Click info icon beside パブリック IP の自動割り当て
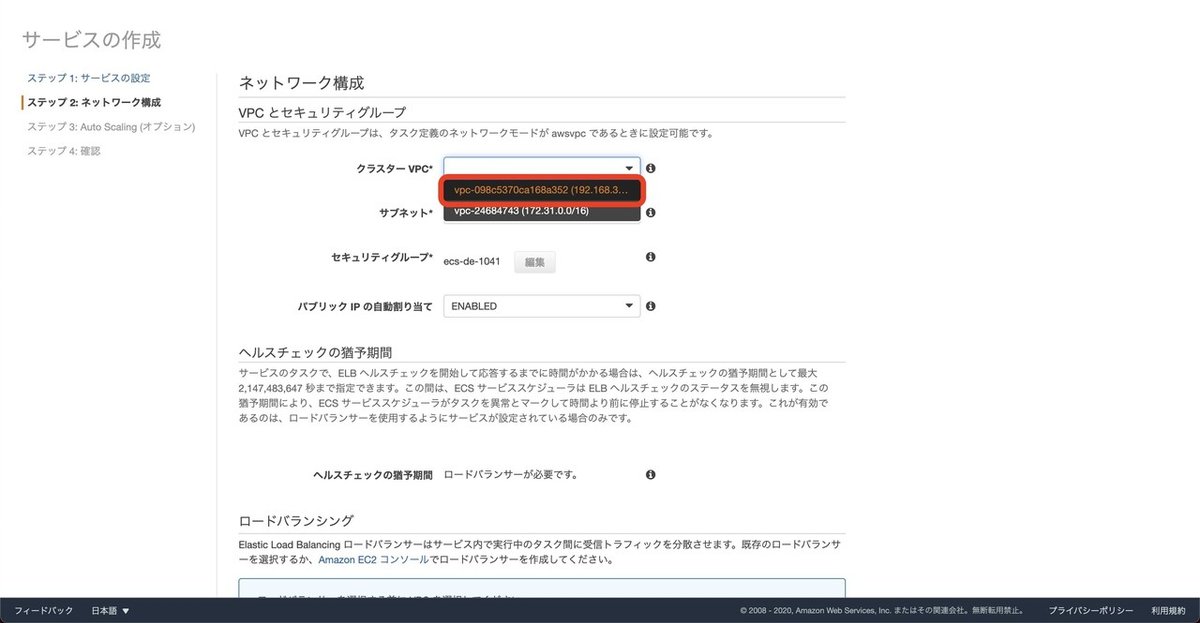 pyautogui.click(x=650, y=306)
